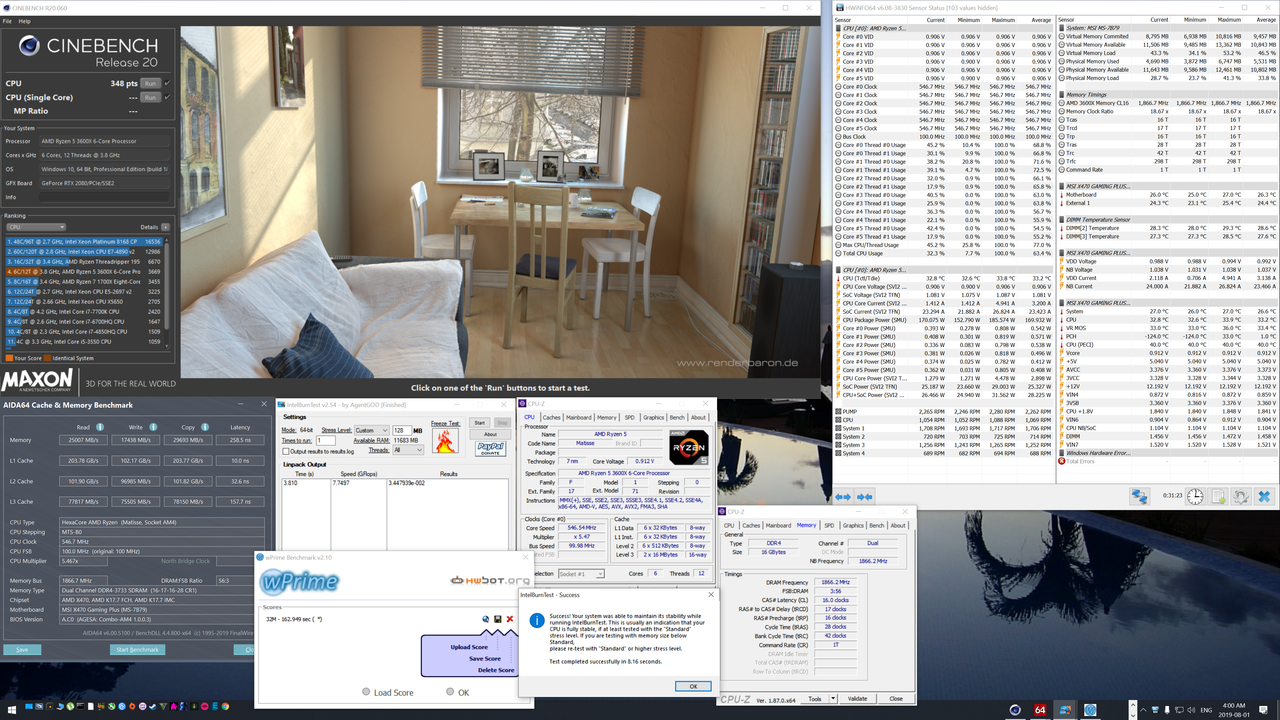Click the Times to run input field
This screenshot has width=1280, height=720.
pyautogui.click(x=326, y=441)
